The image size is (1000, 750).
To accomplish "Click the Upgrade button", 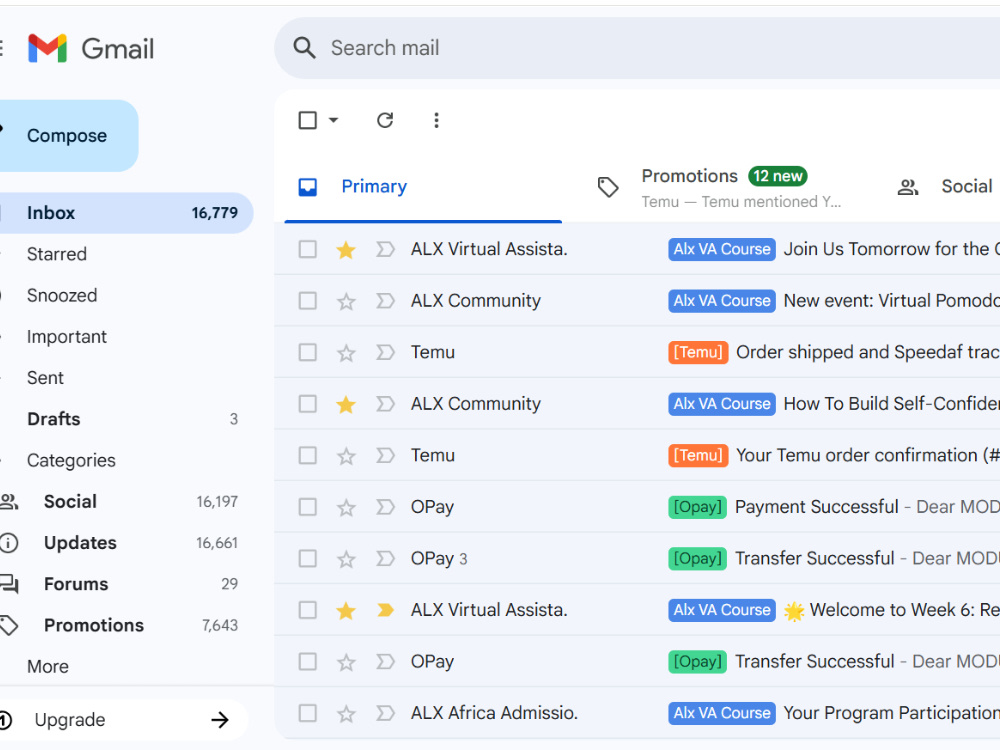I will [x=123, y=720].
